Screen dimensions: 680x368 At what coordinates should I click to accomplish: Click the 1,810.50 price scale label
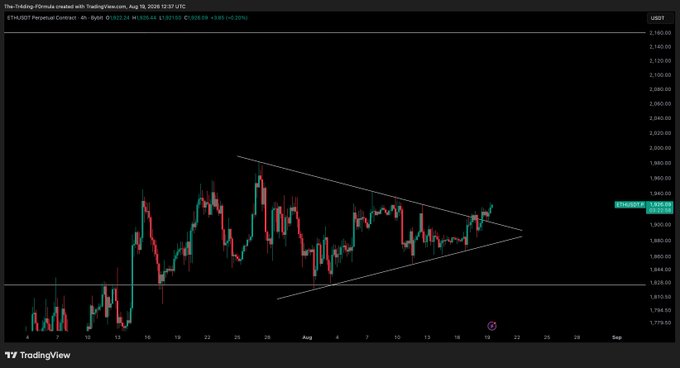coord(660,297)
